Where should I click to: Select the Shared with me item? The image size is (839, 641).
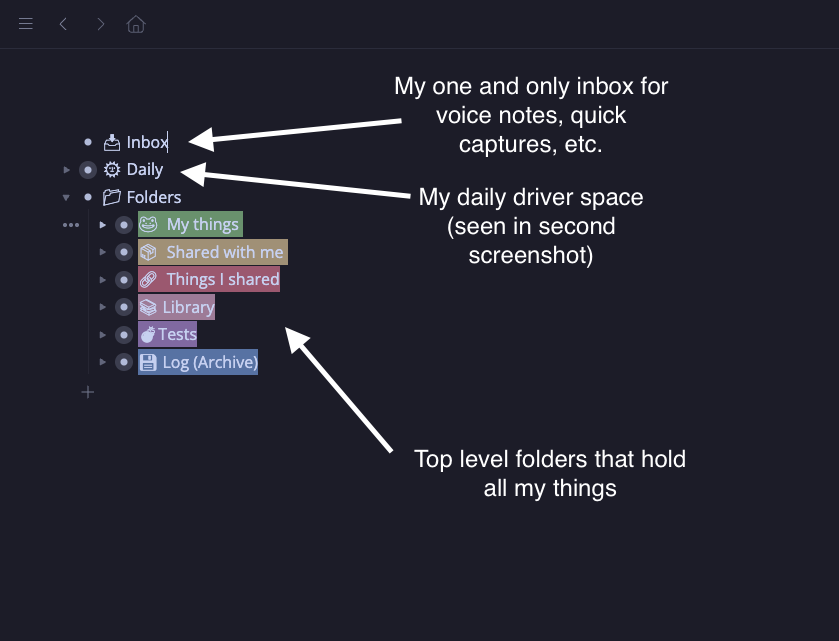(x=224, y=252)
